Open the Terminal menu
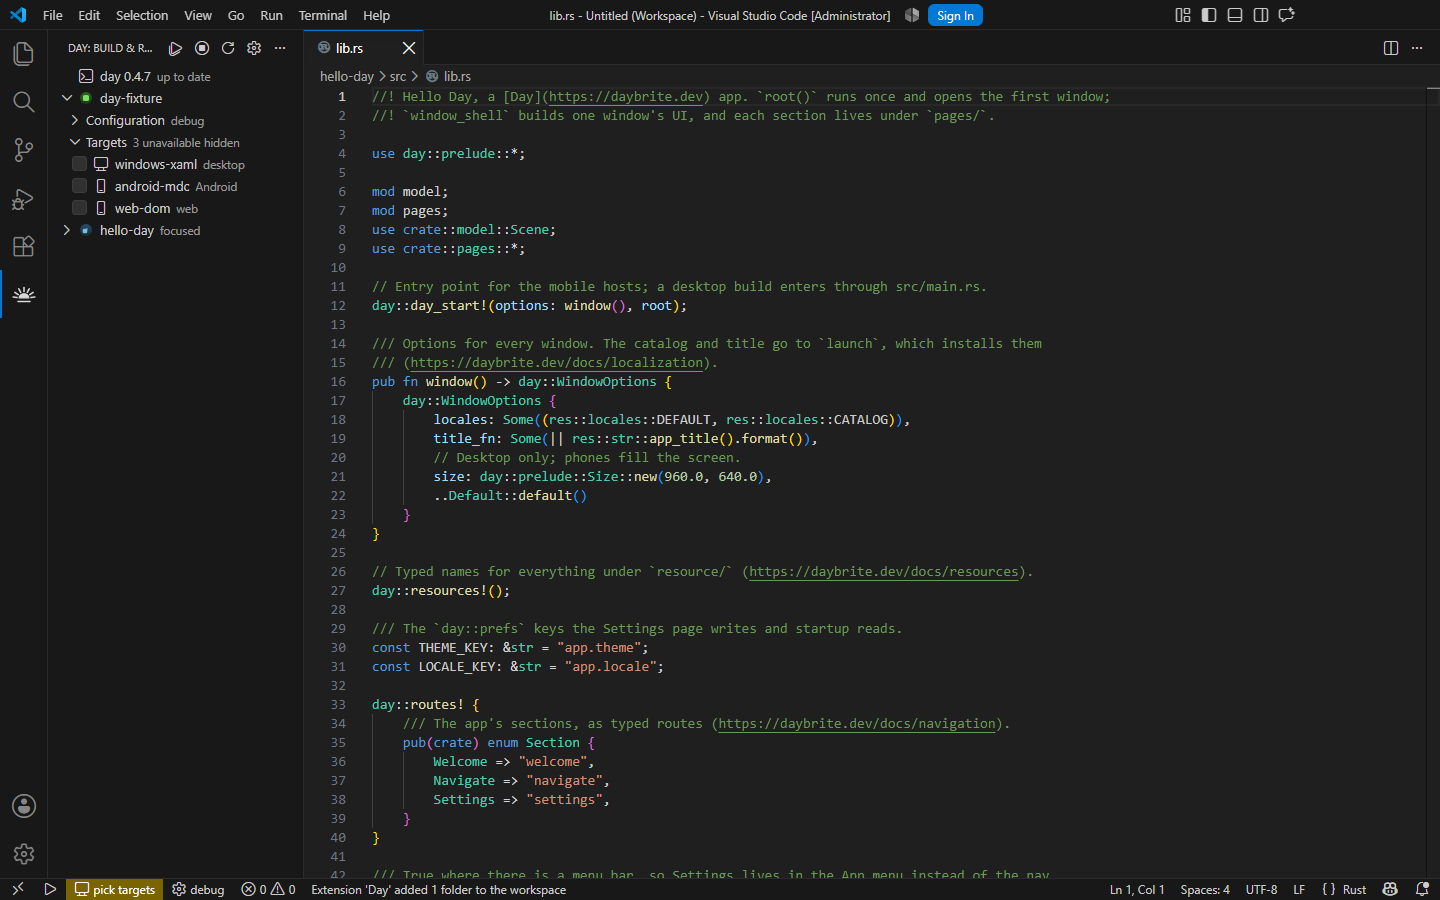The height and width of the screenshot is (900, 1440). point(323,15)
